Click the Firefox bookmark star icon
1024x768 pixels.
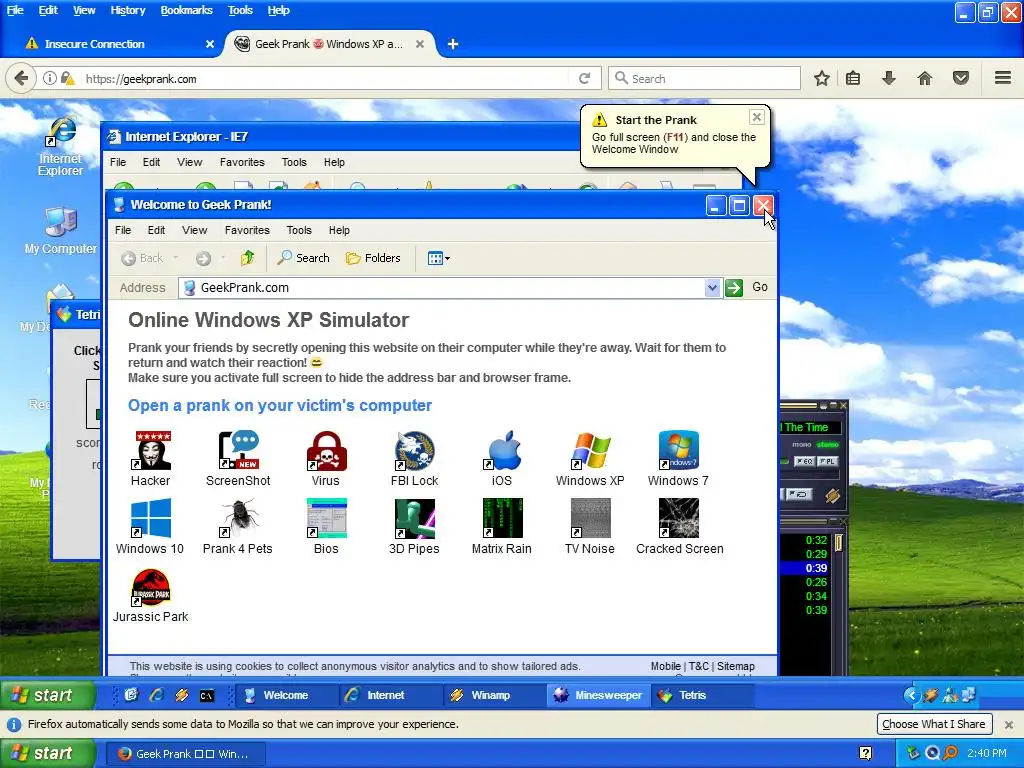[x=822, y=78]
